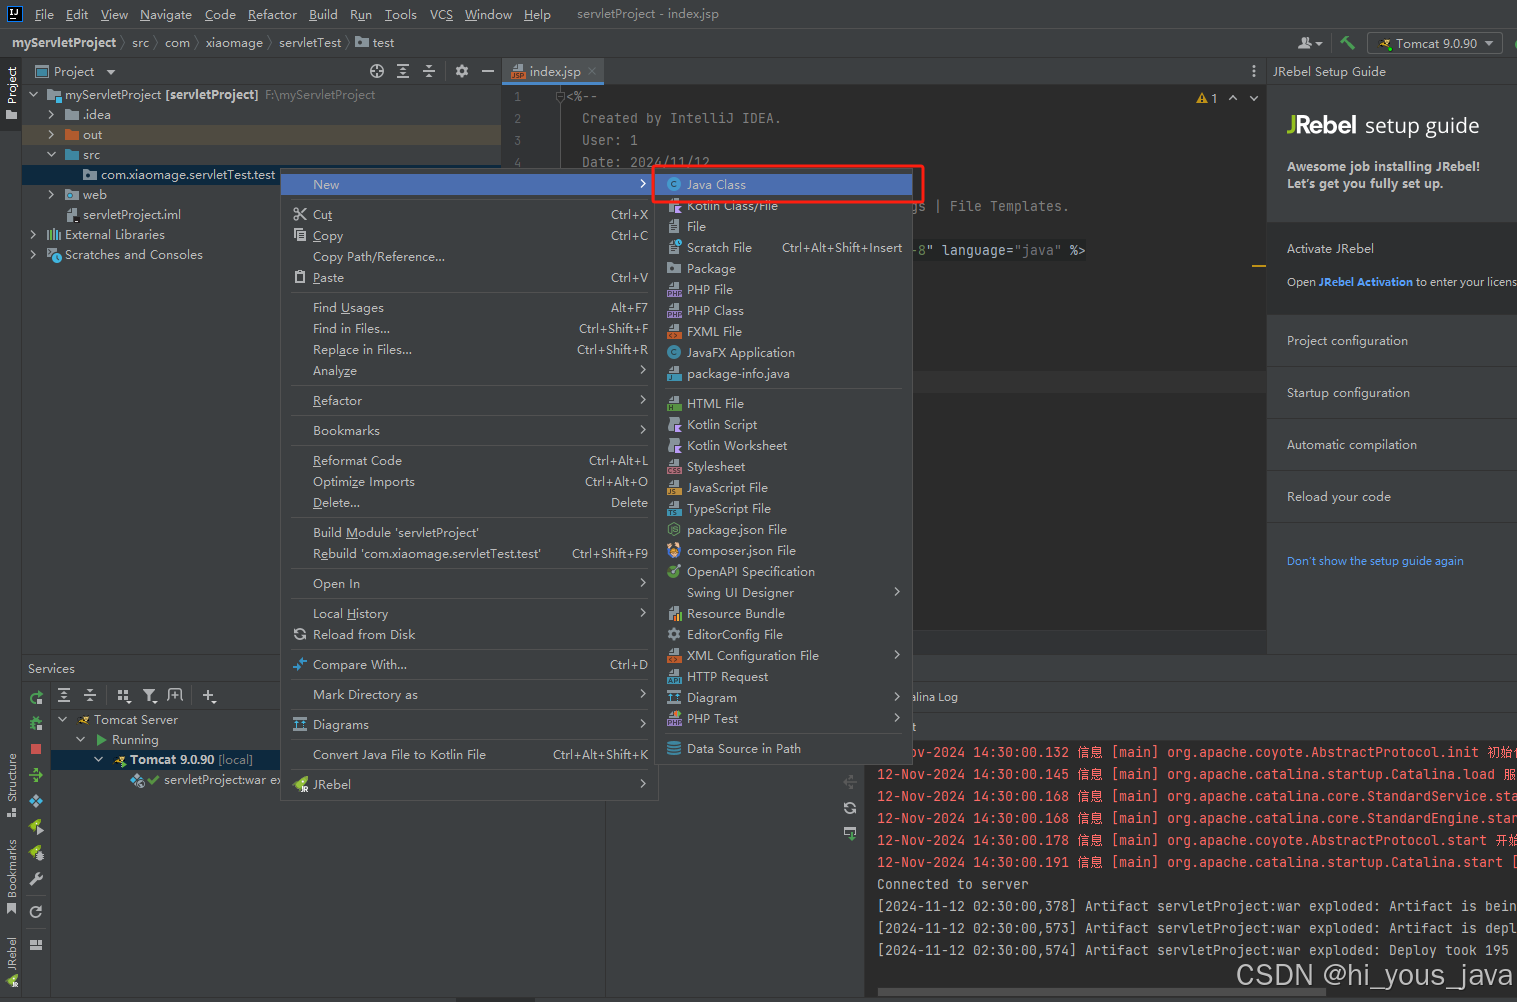Choose HTML File from New submenu
The height and width of the screenshot is (1002, 1517).
click(x=784, y=403)
